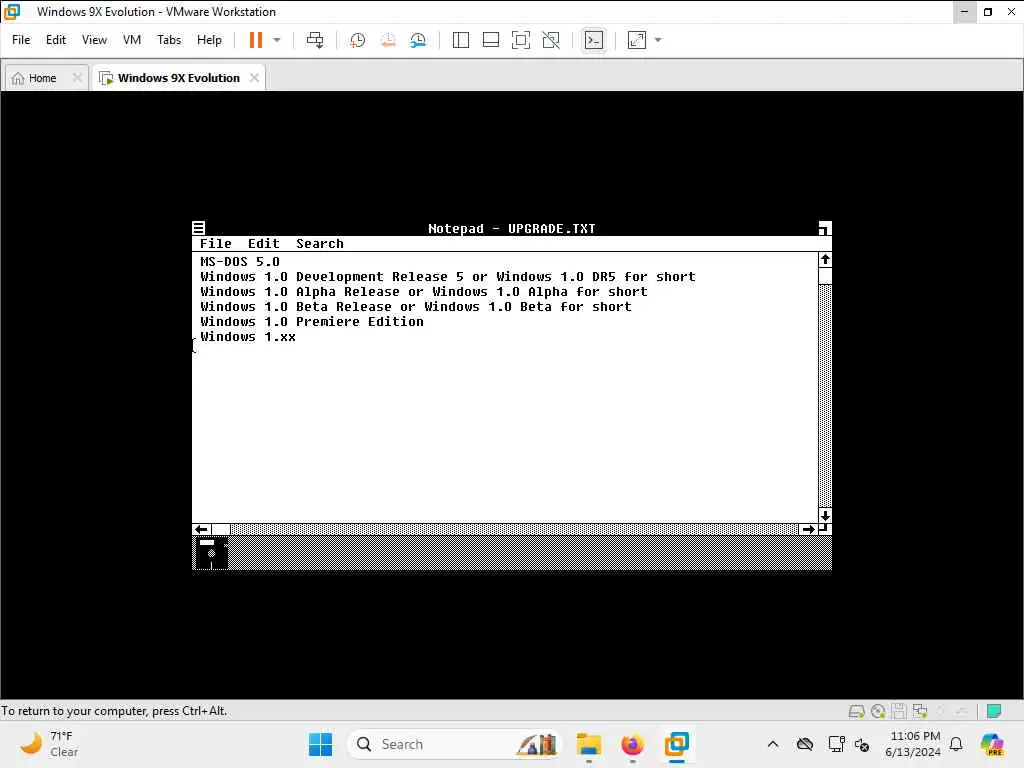Click the 'MS-DOS 5.0' line
The image size is (1024, 768).
pos(240,262)
